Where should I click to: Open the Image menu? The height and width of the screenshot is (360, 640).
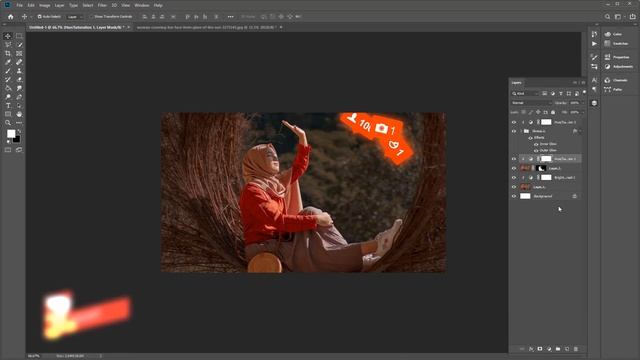[x=44, y=5]
